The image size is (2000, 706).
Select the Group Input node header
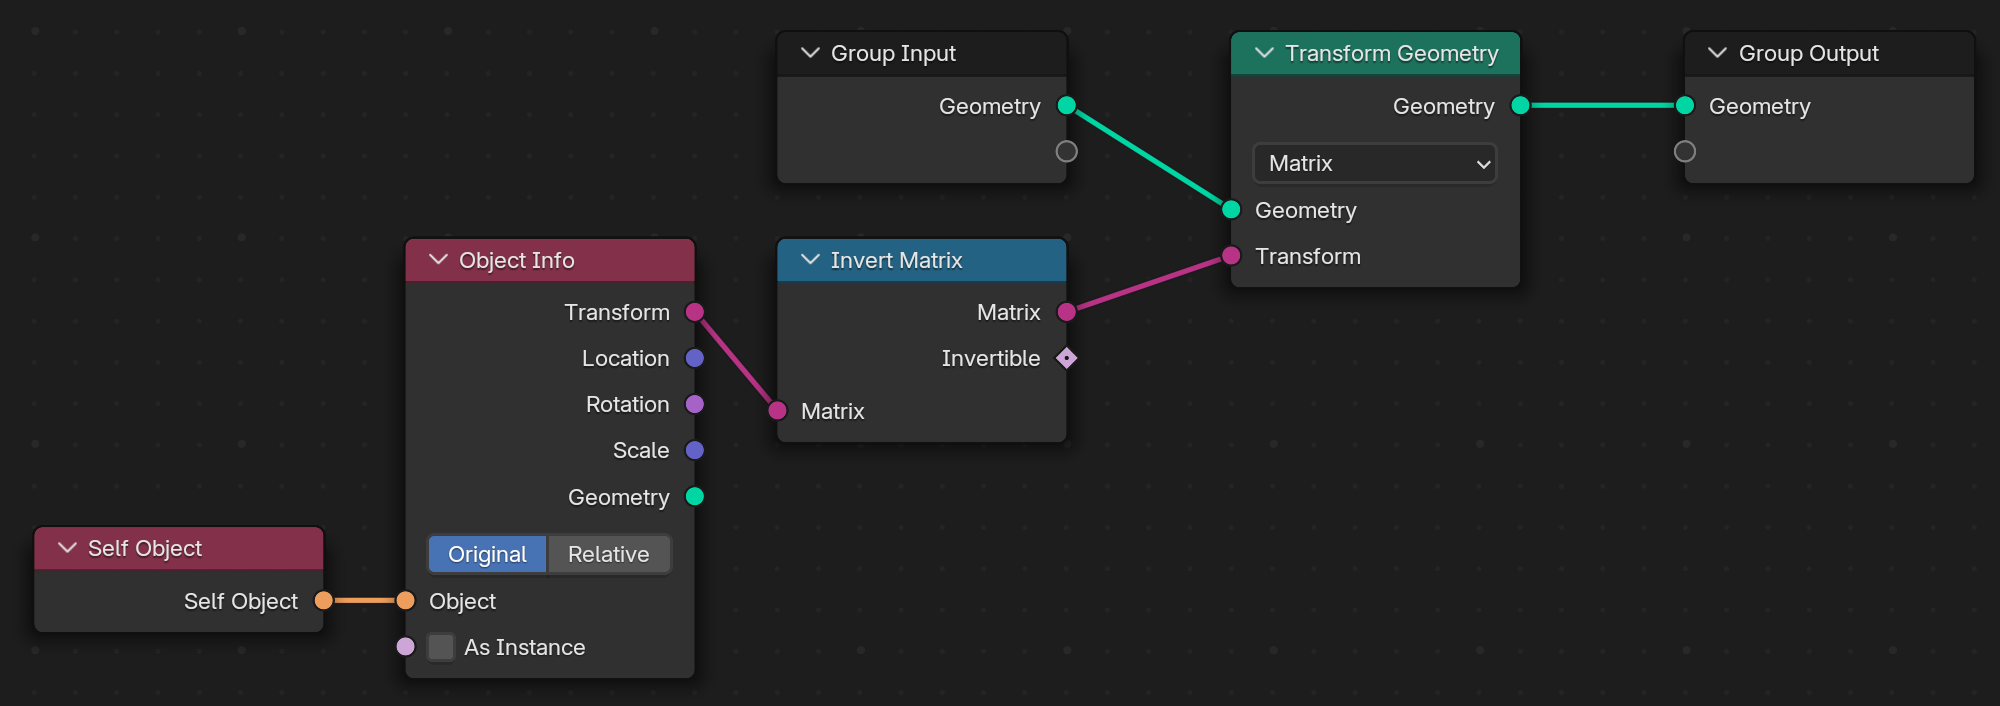tap(921, 53)
